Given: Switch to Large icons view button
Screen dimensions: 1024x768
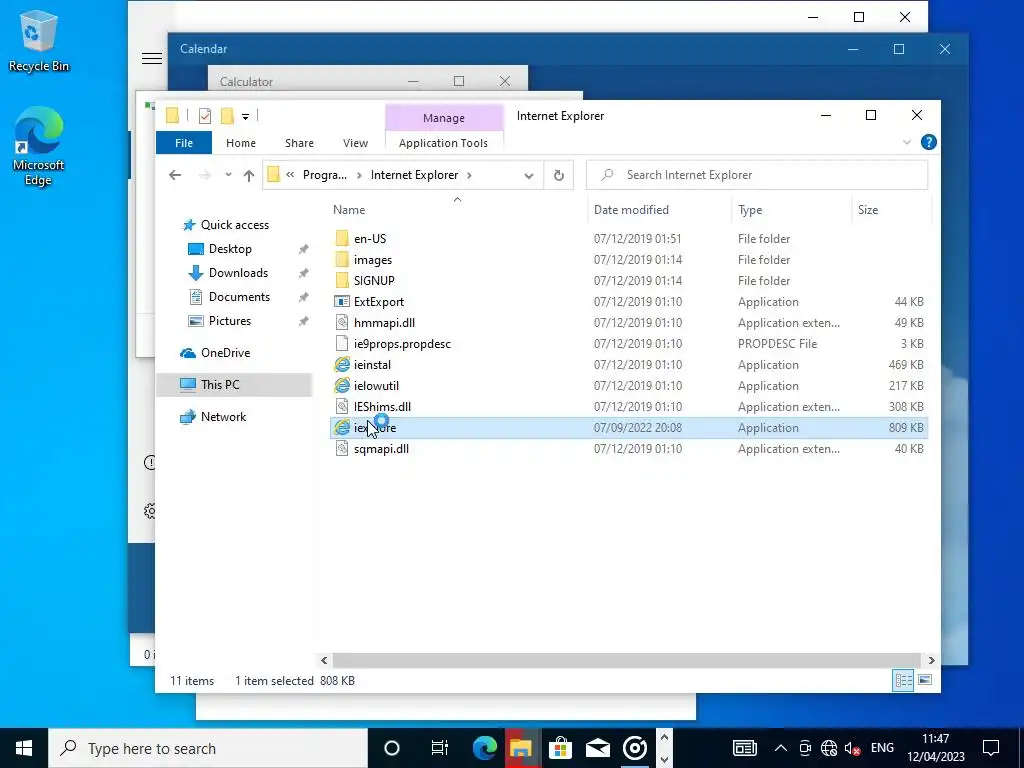Looking at the screenshot, I should (925, 680).
